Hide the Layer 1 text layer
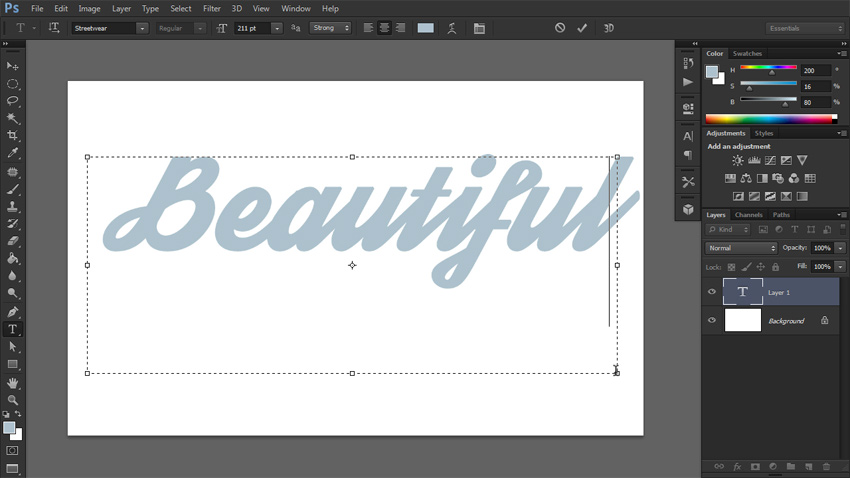 tap(712, 292)
